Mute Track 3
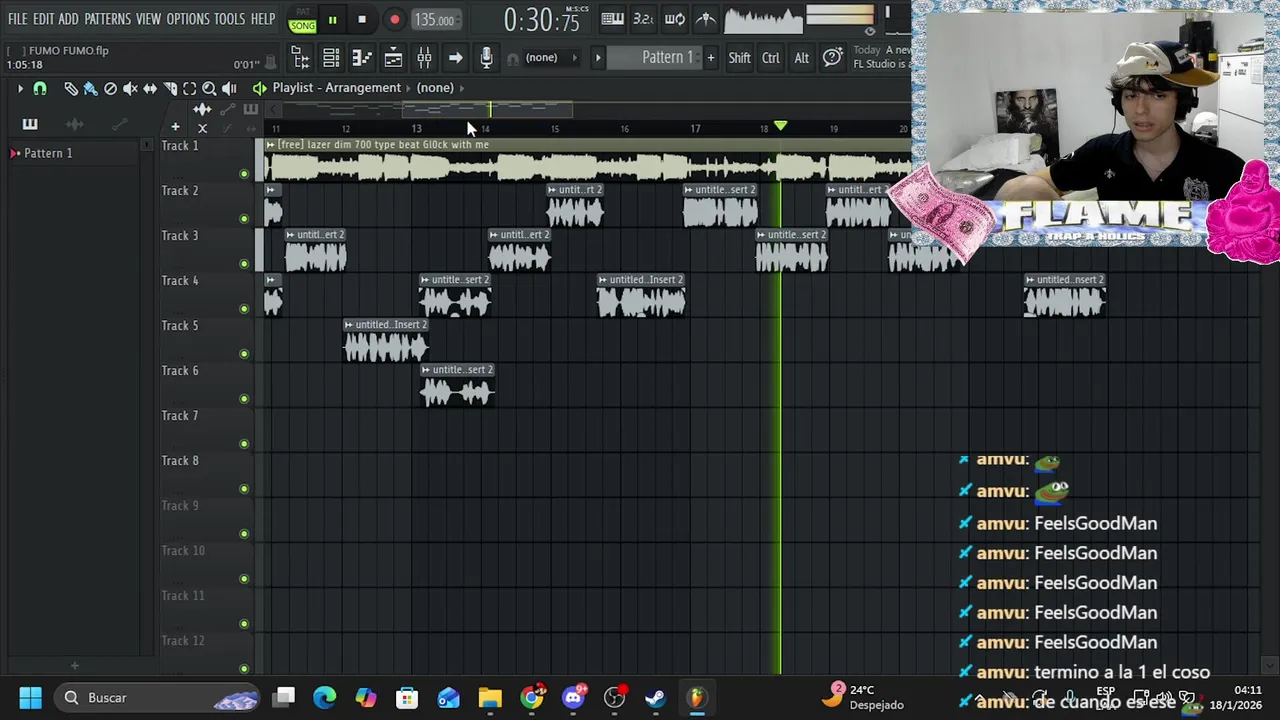The width and height of the screenshot is (1280, 720). [244, 264]
